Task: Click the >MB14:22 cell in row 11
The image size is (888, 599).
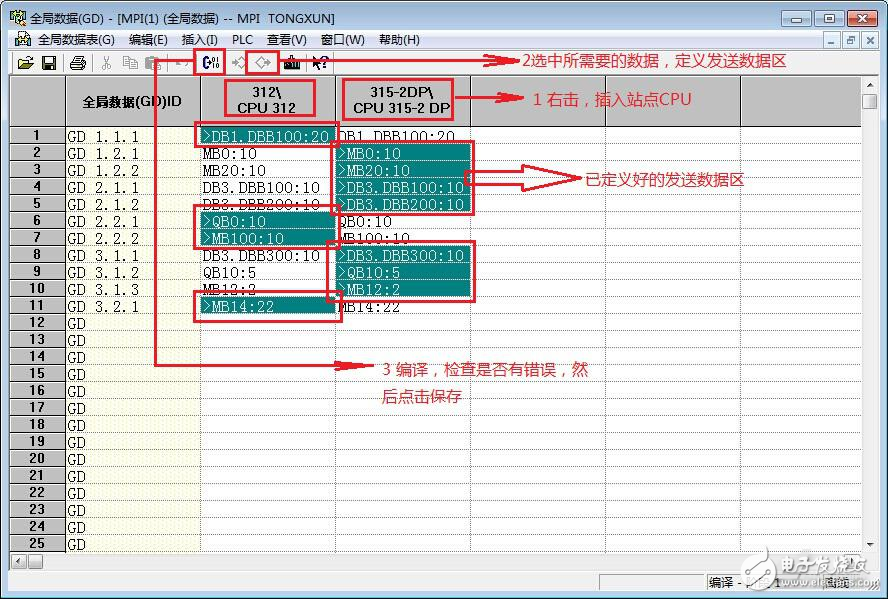Action: click(x=267, y=306)
